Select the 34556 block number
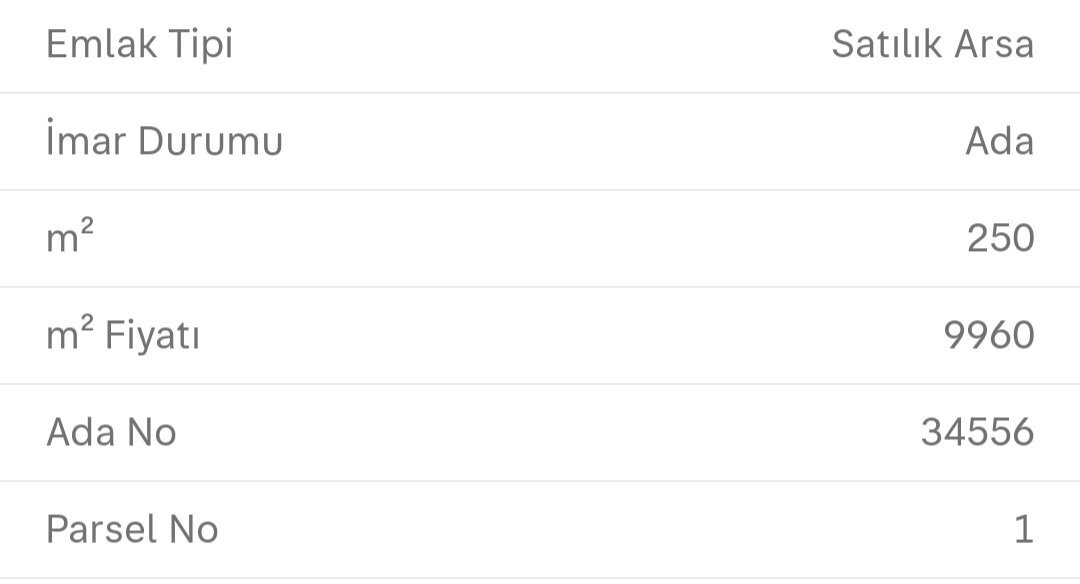This screenshot has height=584, width=1080. tap(977, 433)
